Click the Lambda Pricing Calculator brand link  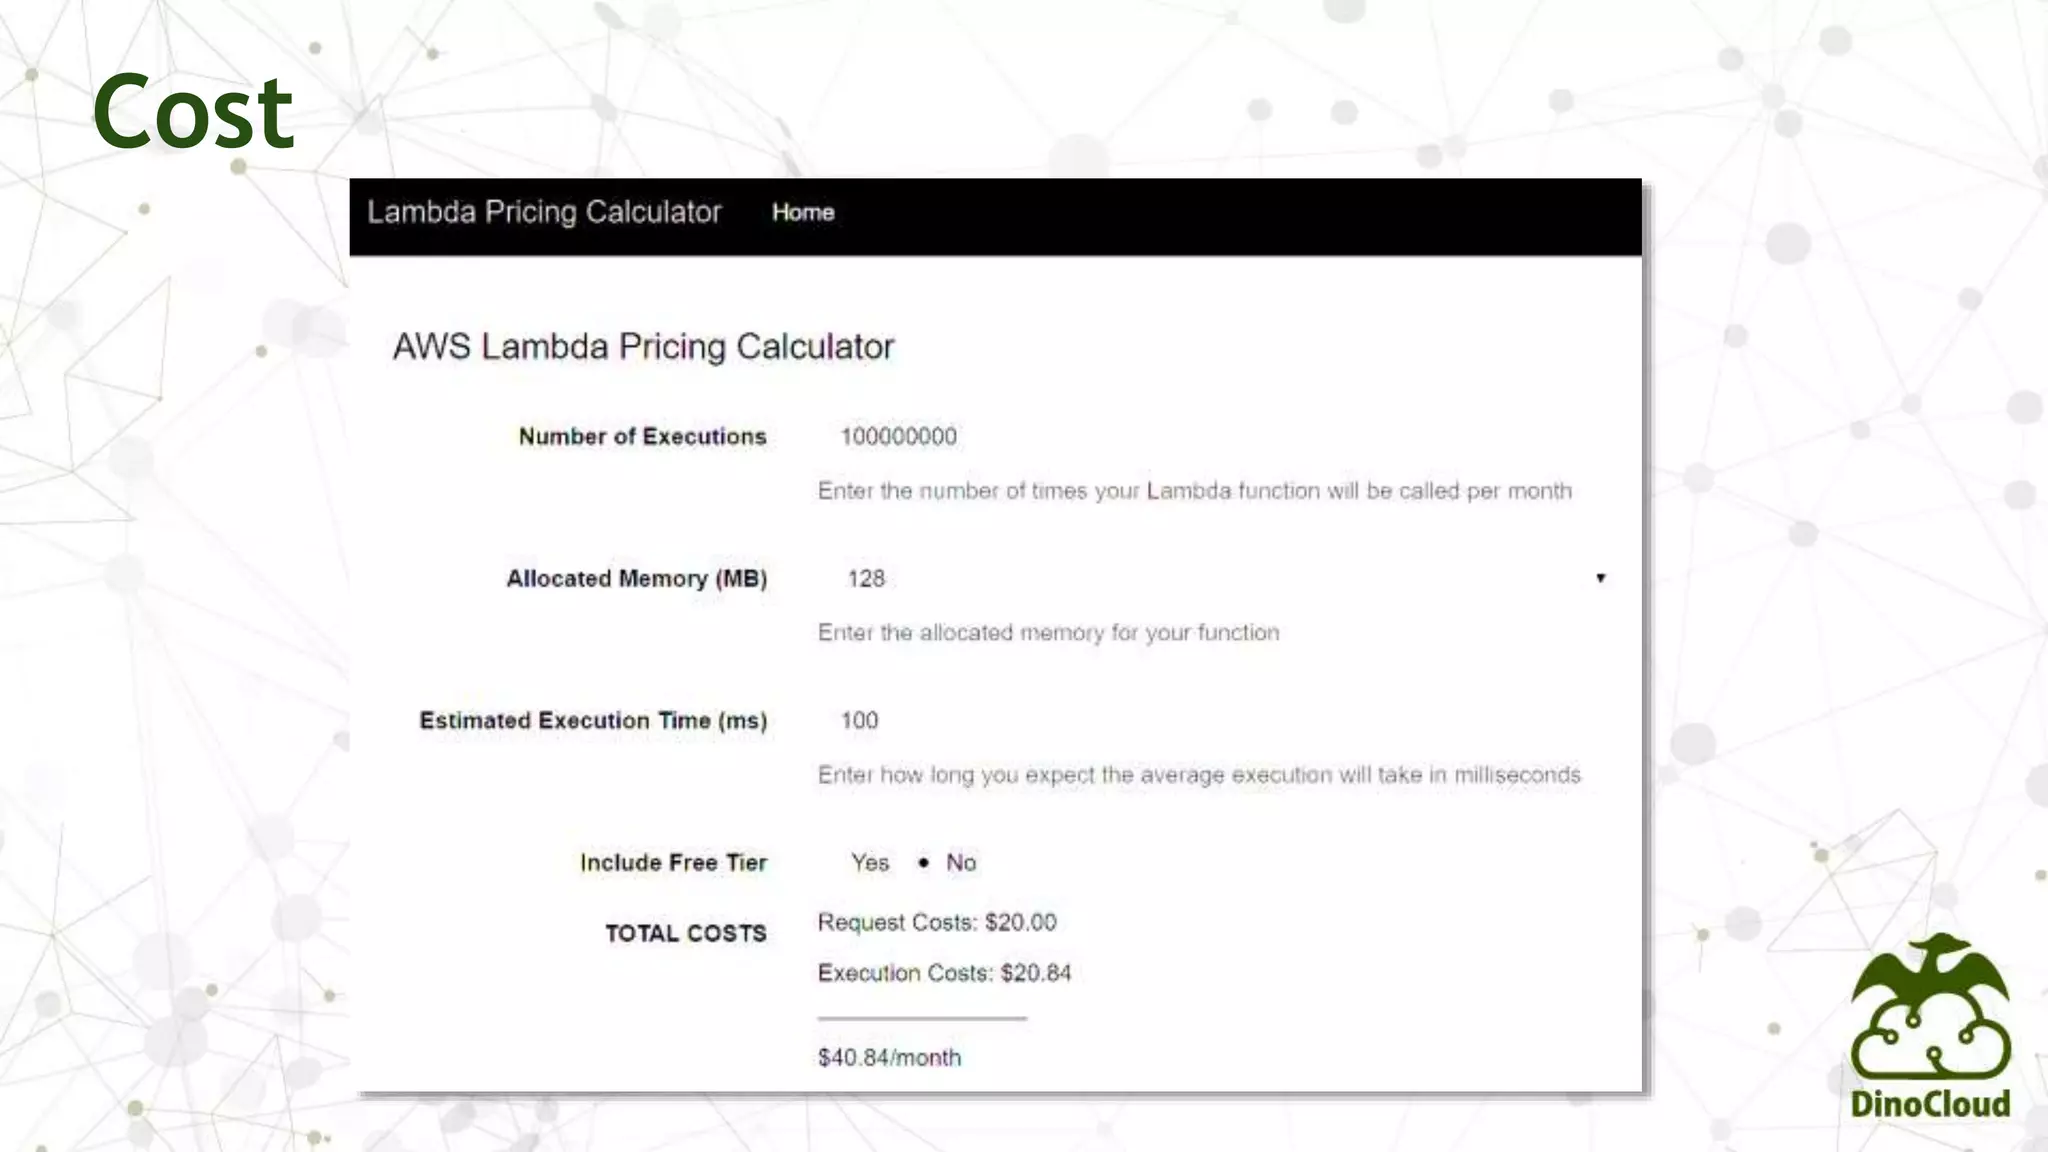[544, 212]
